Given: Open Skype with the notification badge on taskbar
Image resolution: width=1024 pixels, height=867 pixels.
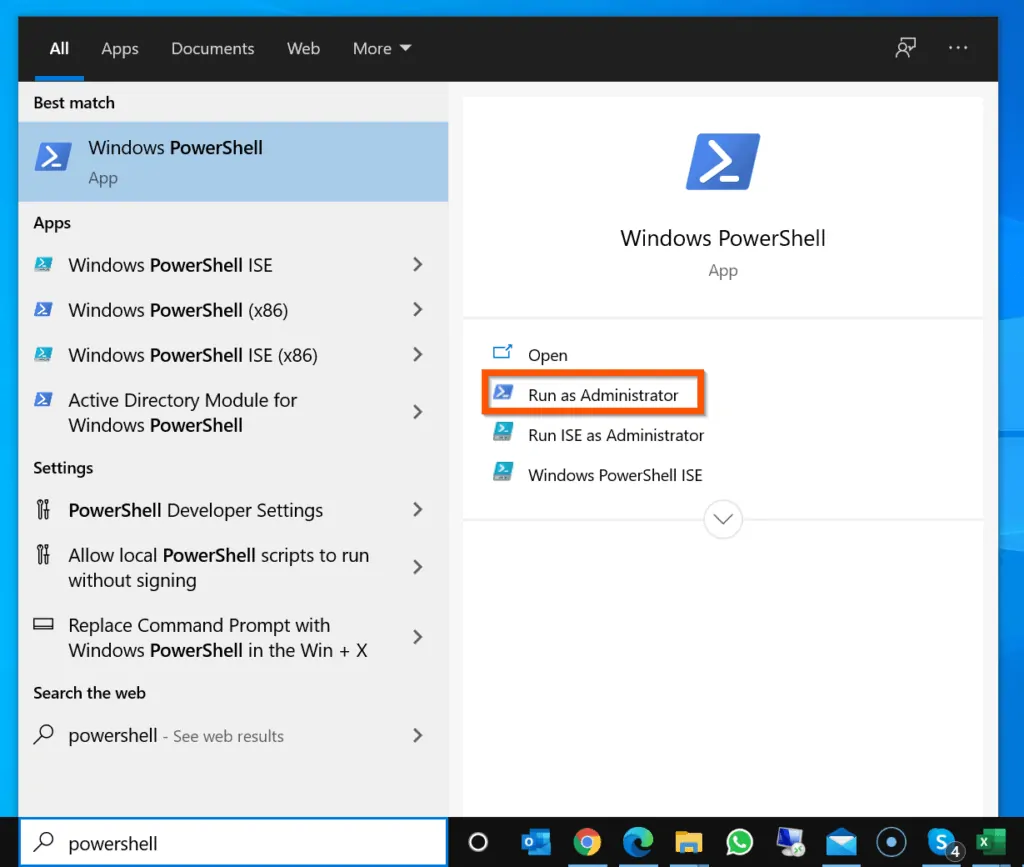Looking at the screenshot, I should coord(941,843).
